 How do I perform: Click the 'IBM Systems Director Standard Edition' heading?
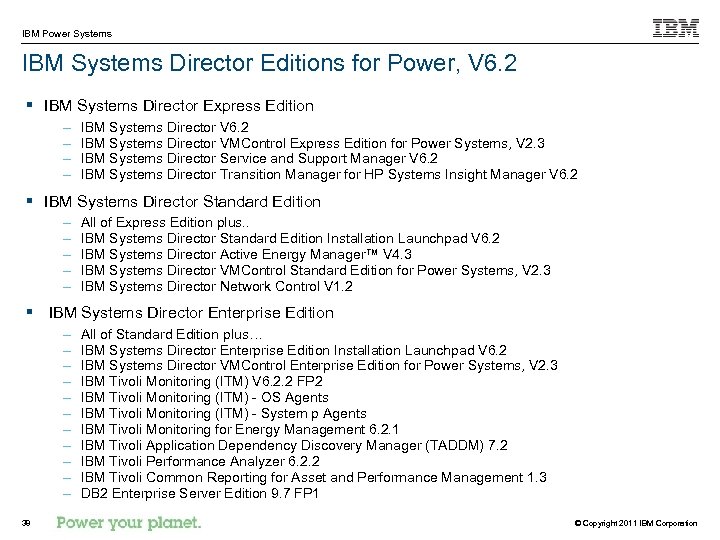click(182, 202)
